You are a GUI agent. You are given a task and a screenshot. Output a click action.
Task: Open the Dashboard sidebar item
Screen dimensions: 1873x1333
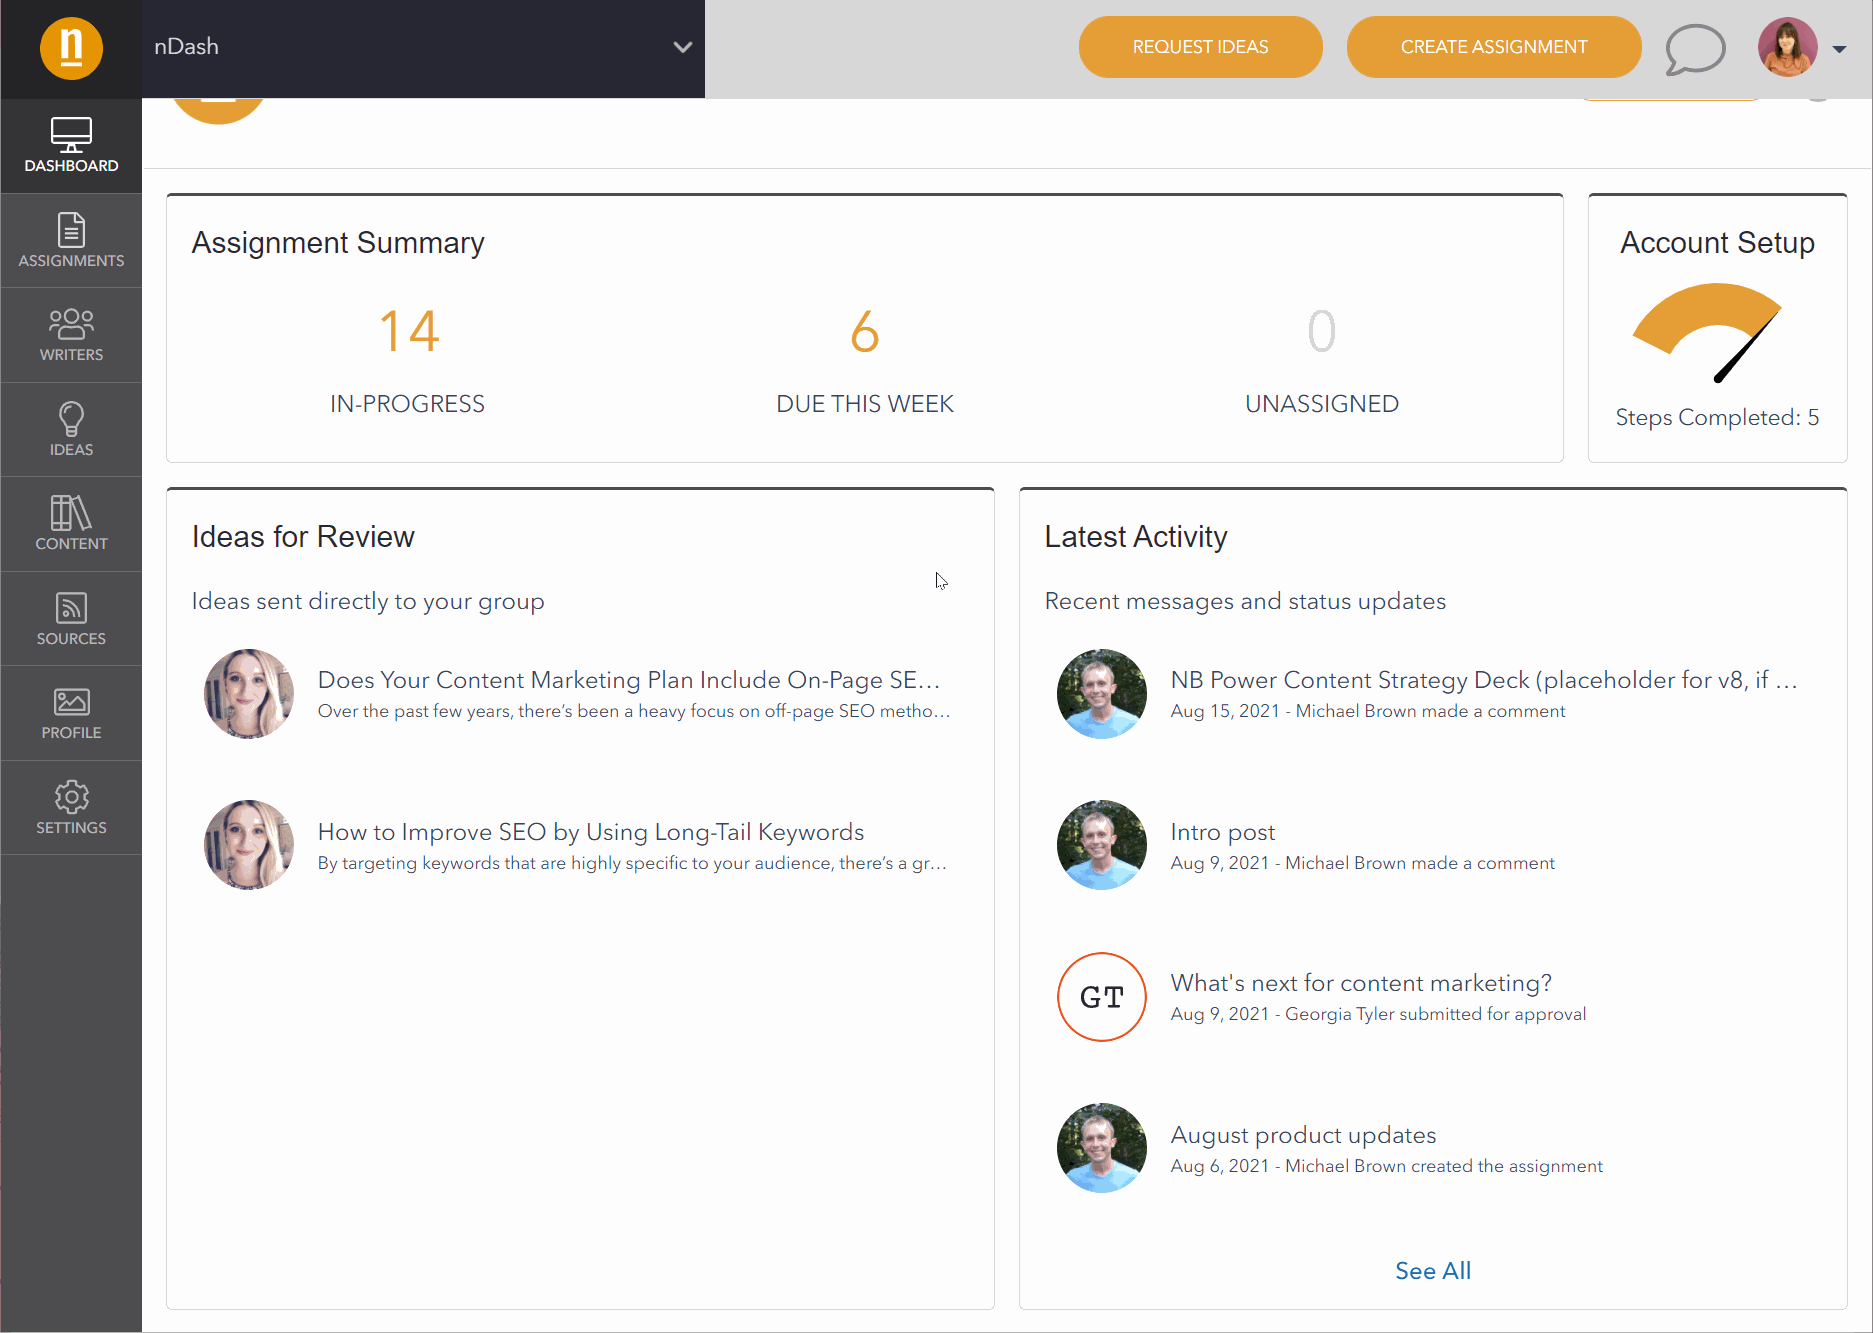coord(71,145)
